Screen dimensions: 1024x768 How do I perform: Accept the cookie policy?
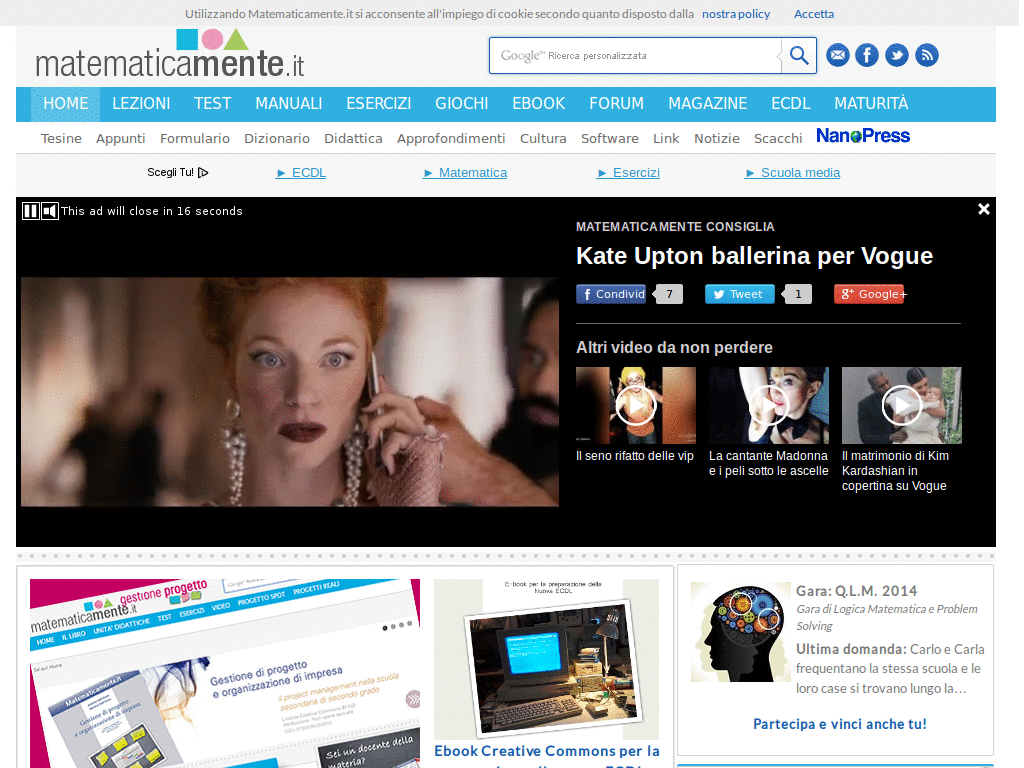(x=814, y=14)
